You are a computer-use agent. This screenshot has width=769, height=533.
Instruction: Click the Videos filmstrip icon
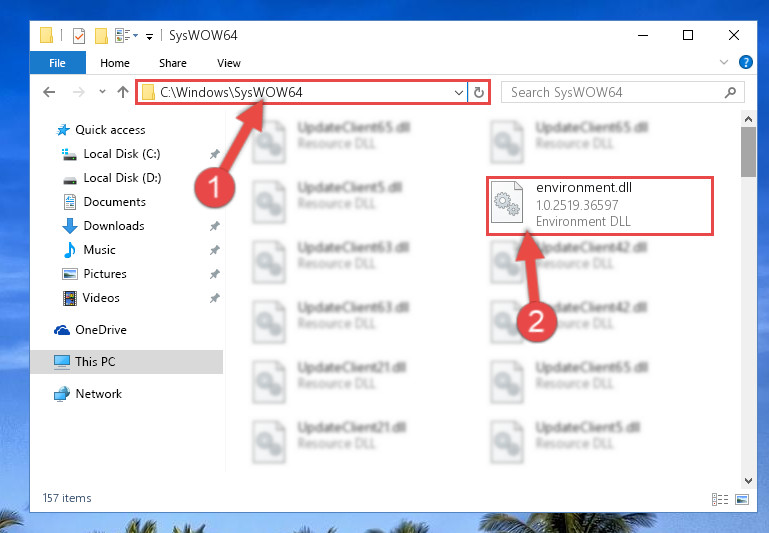[70, 298]
